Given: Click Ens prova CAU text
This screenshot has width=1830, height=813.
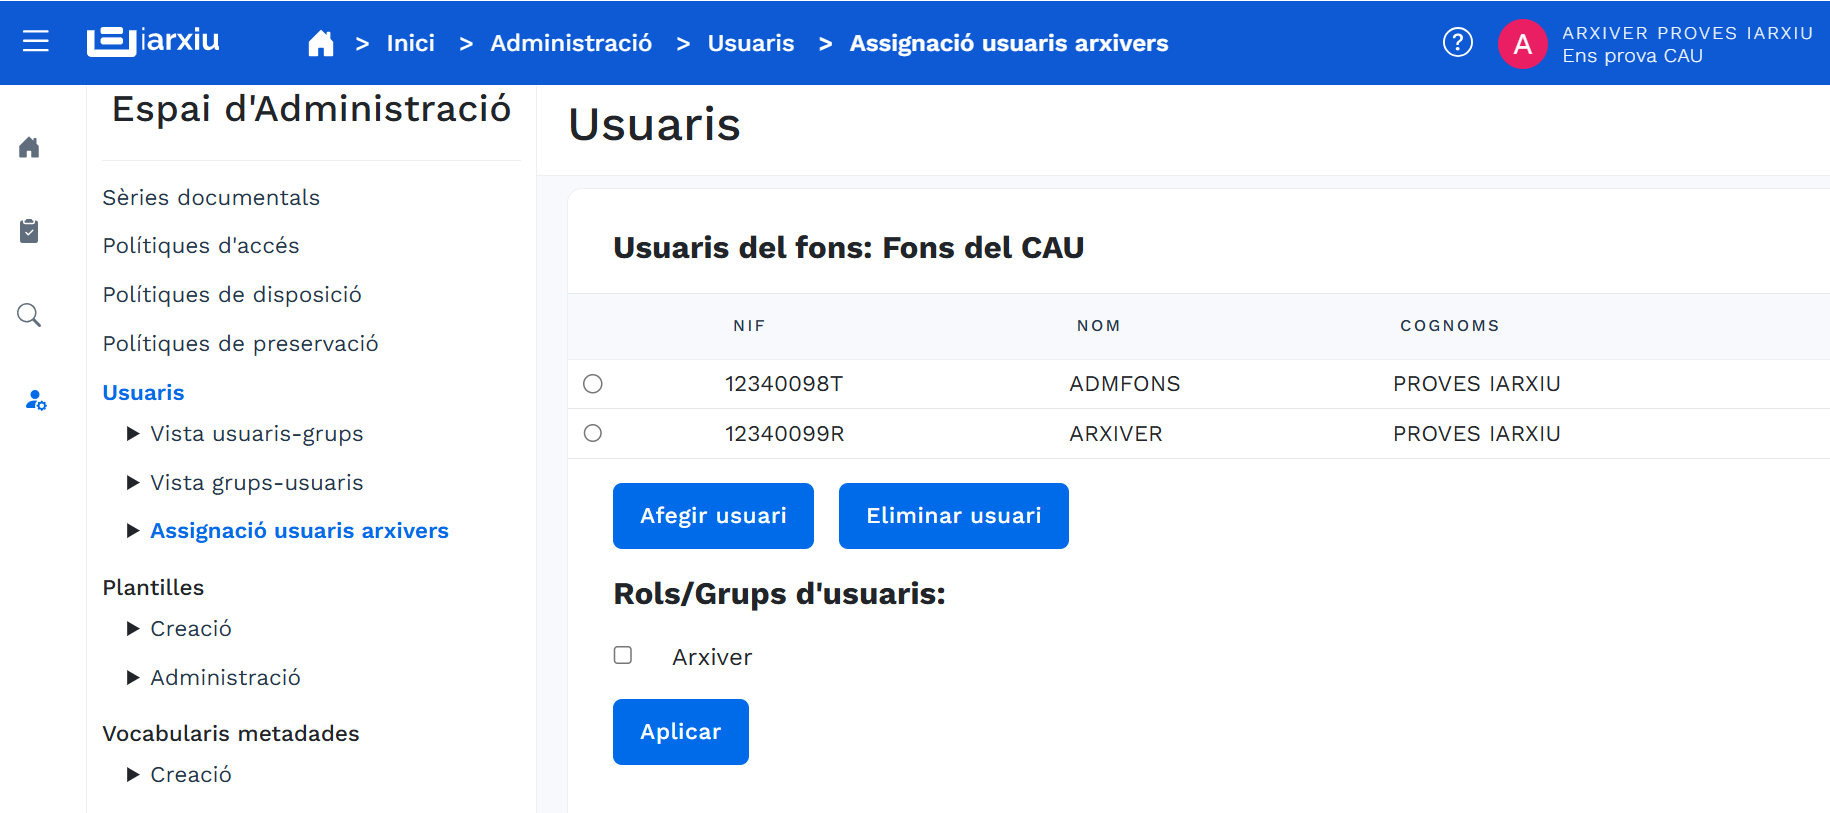Looking at the screenshot, I should [1633, 56].
